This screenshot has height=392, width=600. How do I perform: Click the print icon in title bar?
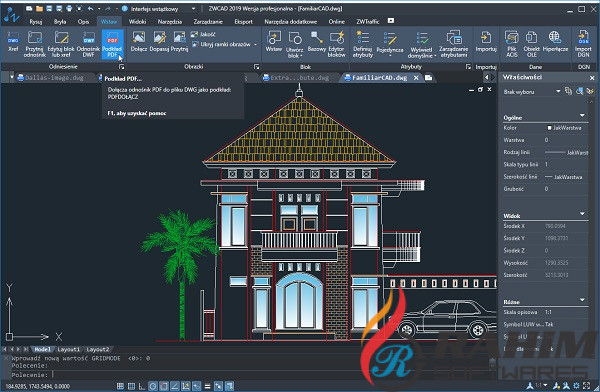69,8
